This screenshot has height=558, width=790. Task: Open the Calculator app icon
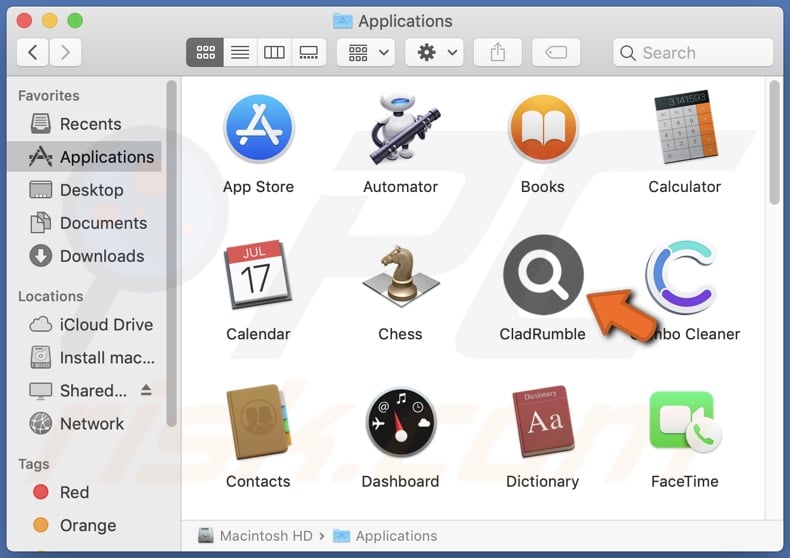[x=684, y=129]
